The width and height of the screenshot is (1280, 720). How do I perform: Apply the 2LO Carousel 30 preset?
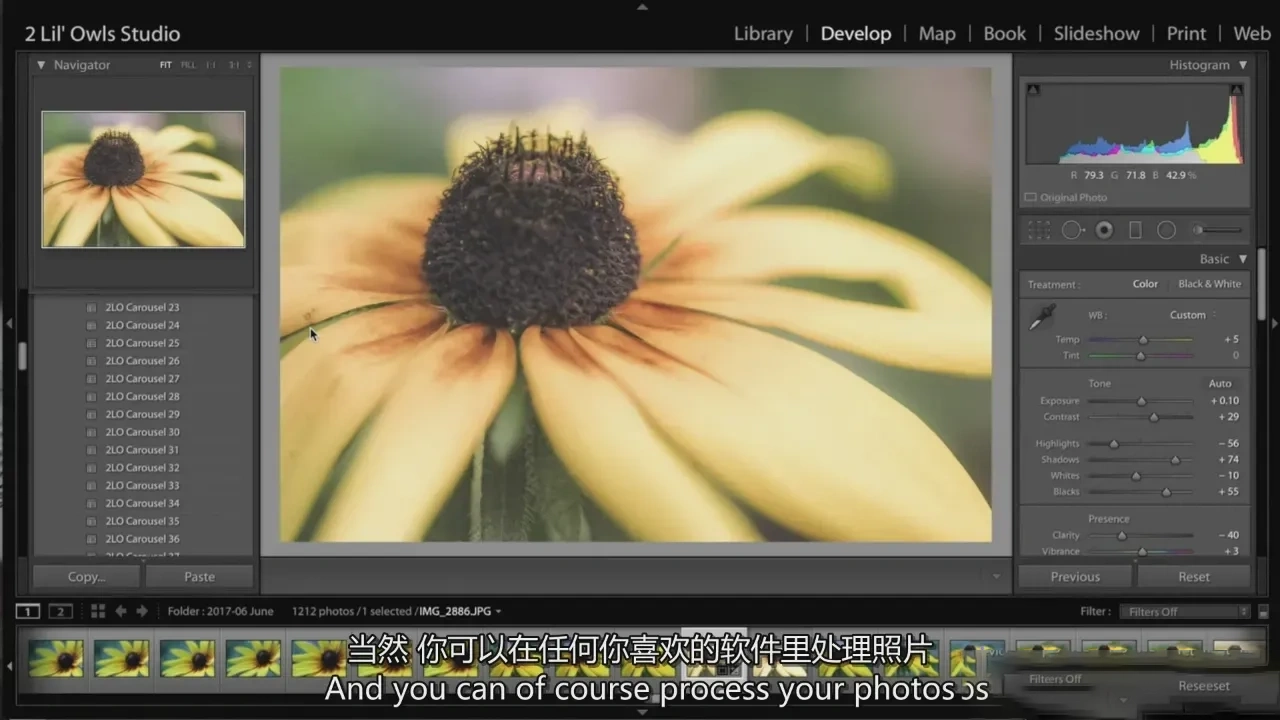[143, 432]
